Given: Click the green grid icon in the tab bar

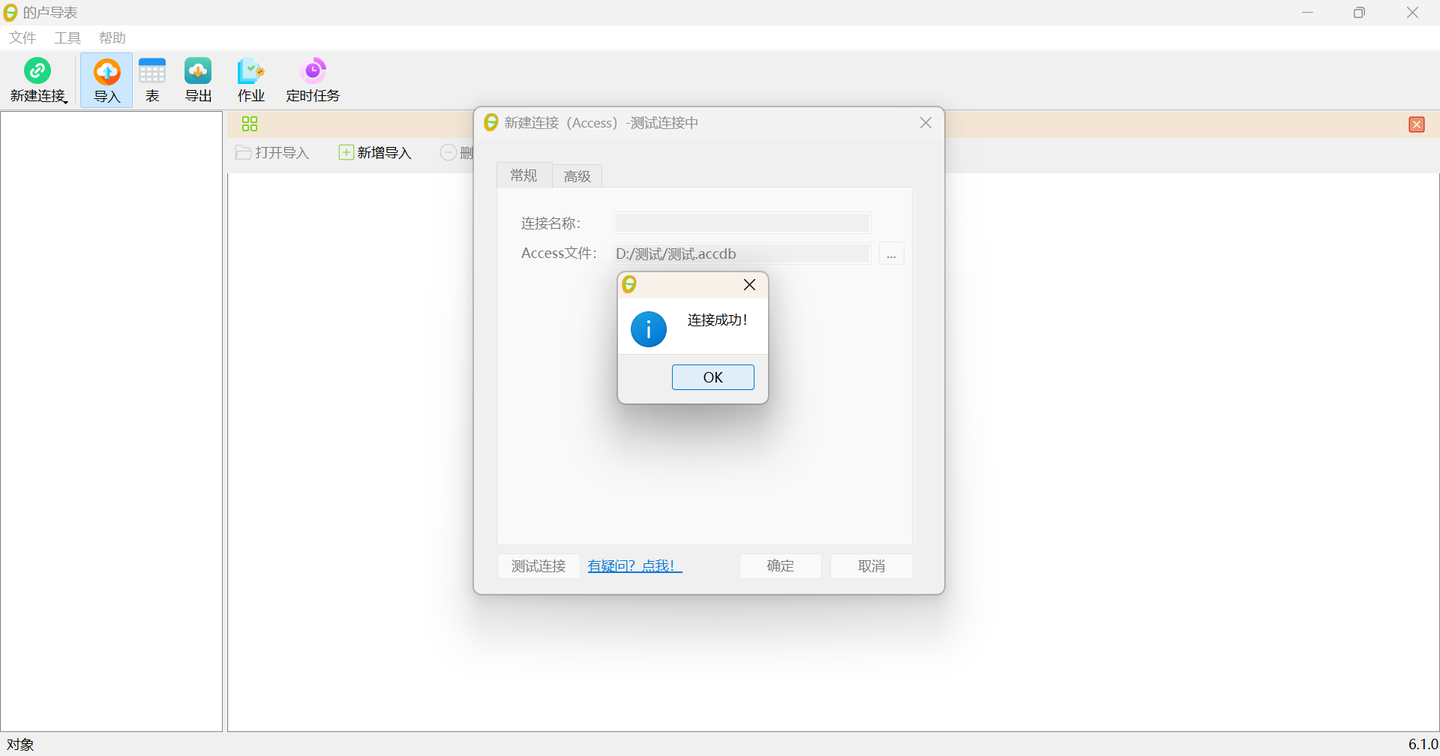Looking at the screenshot, I should [x=250, y=124].
